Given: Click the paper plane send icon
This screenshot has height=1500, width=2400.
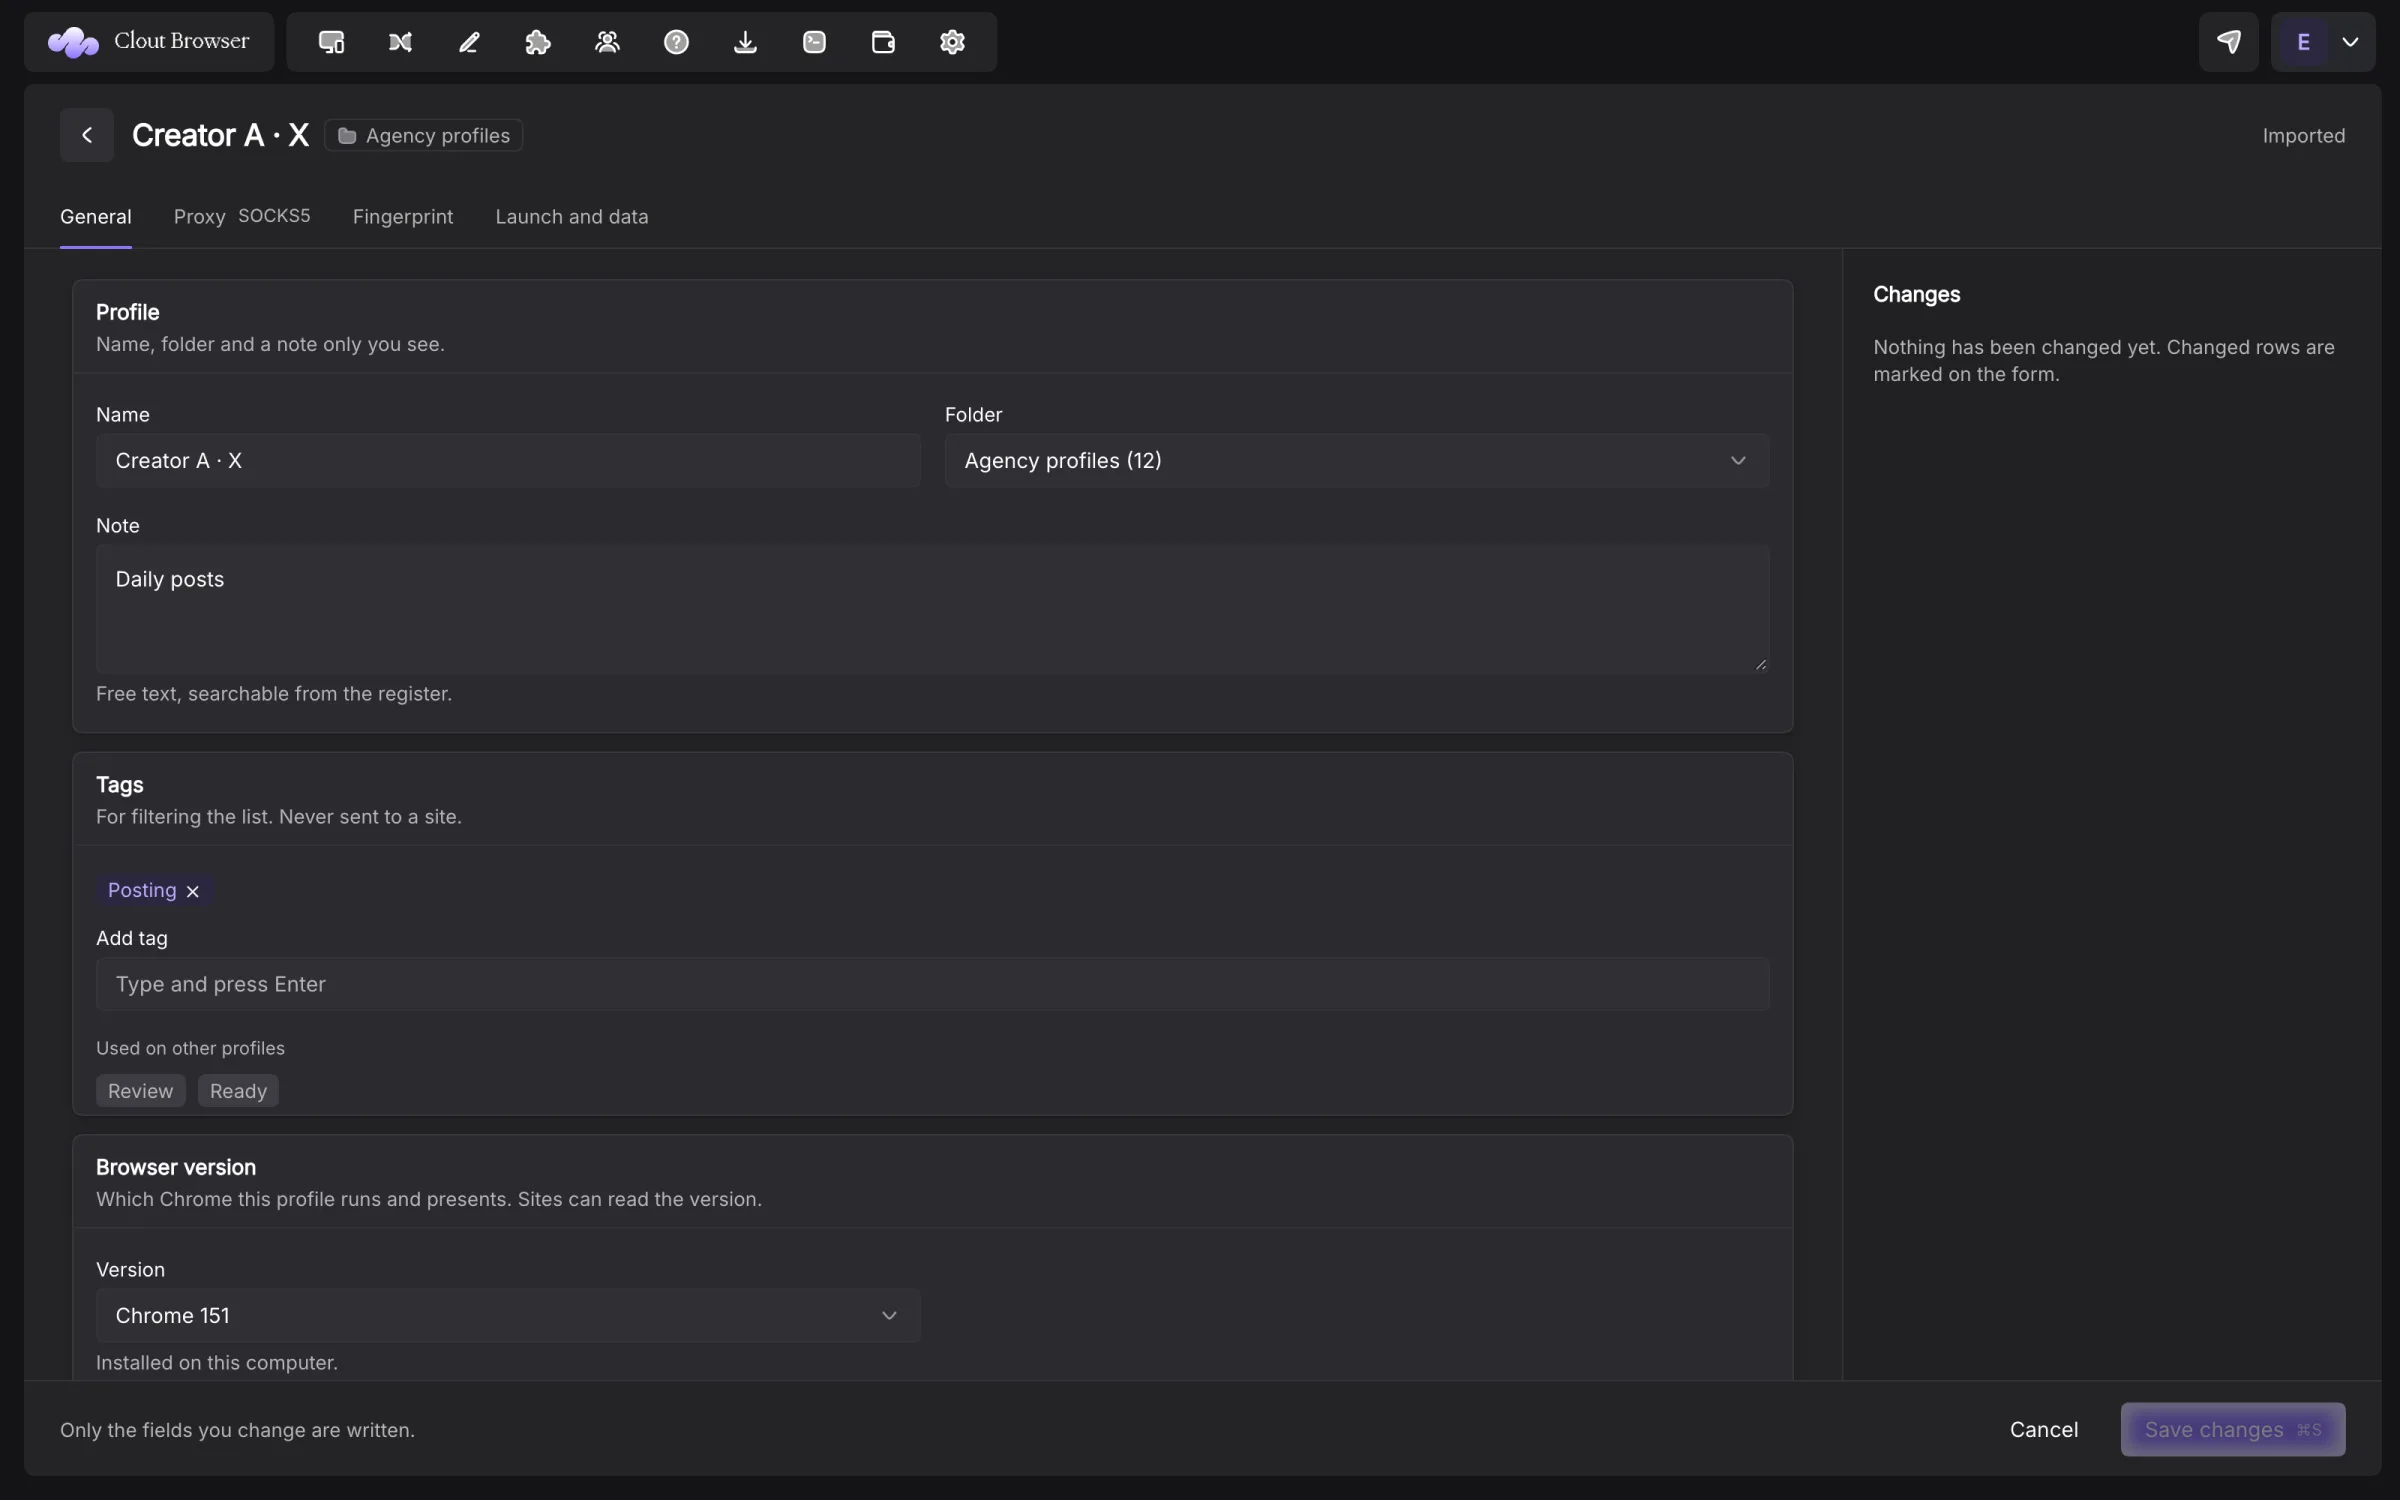Looking at the screenshot, I should pos(2228,42).
